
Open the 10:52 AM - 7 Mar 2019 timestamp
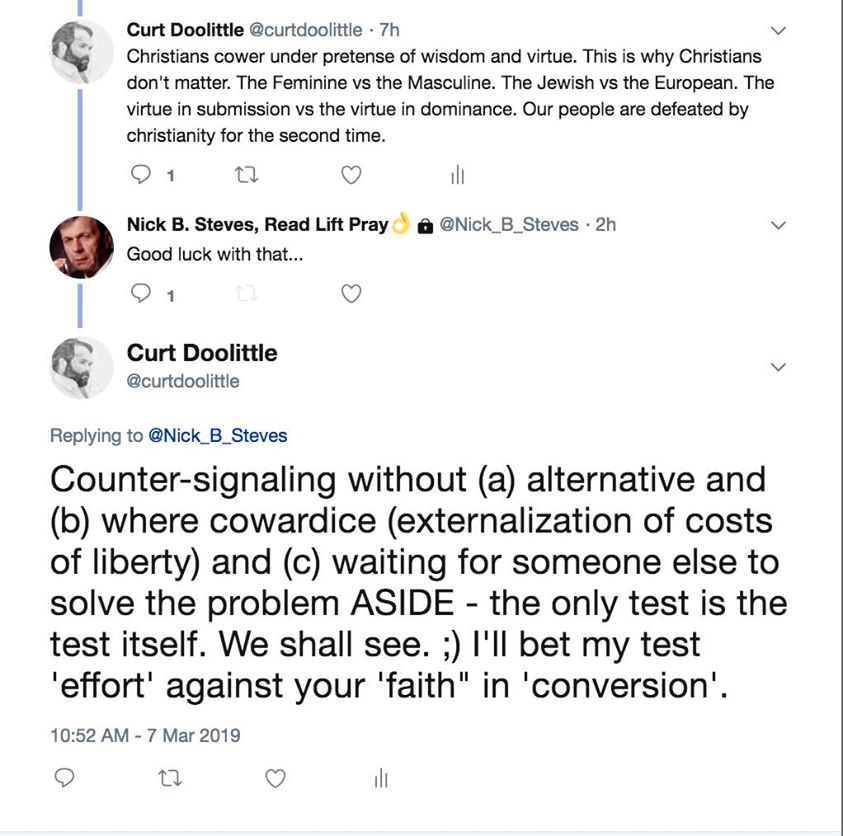click(145, 735)
